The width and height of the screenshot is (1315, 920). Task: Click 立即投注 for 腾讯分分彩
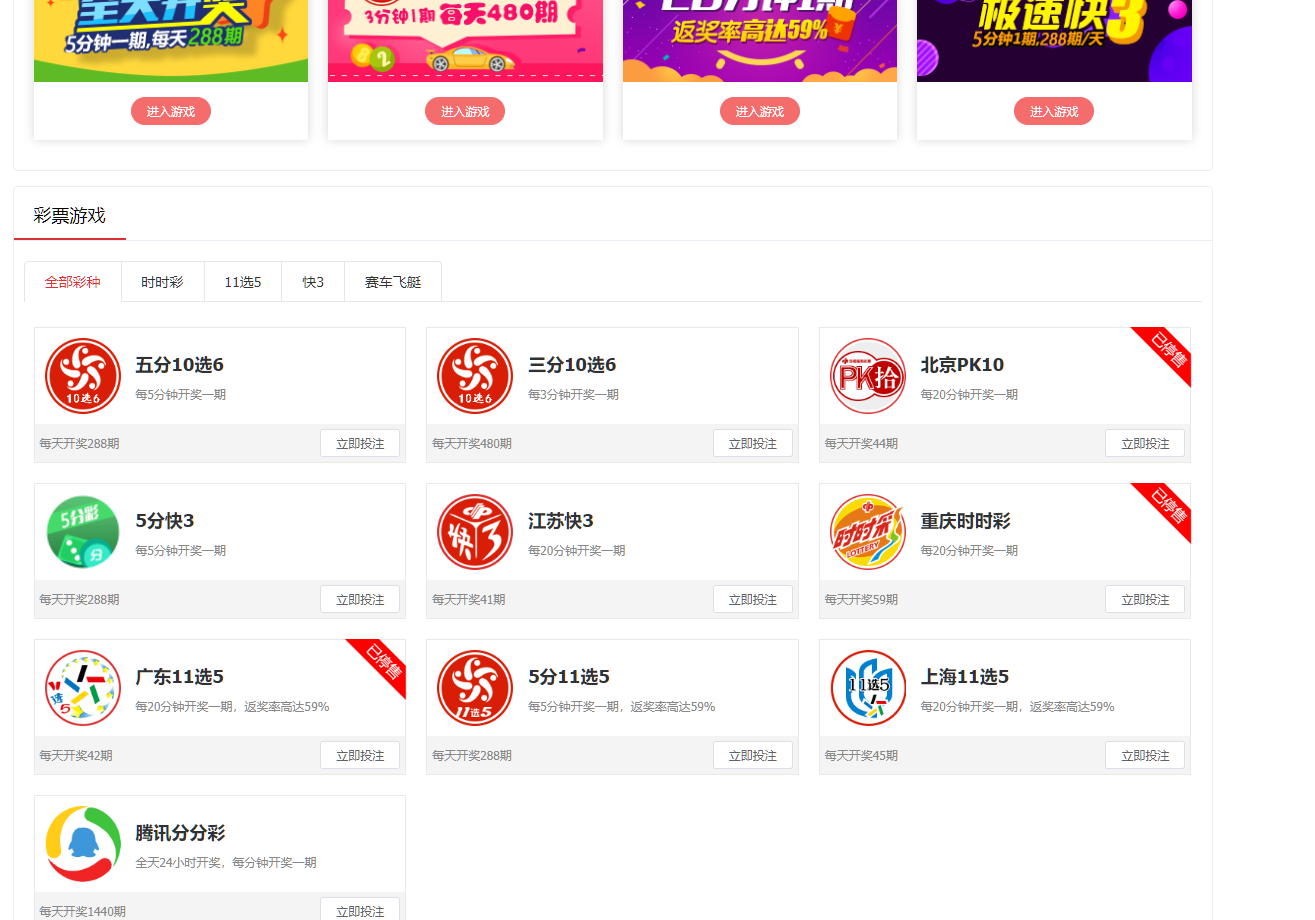coord(360,911)
